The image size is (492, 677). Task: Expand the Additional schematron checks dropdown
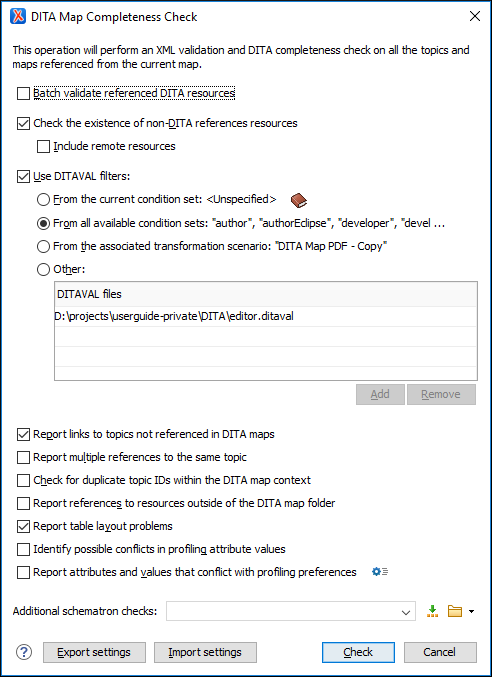pos(406,612)
